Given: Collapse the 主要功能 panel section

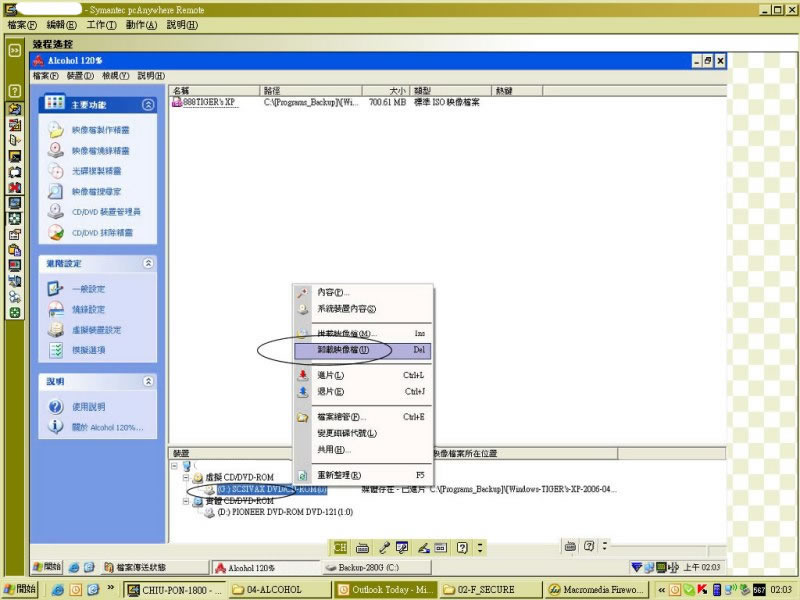Looking at the screenshot, I should [x=148, y=105].
